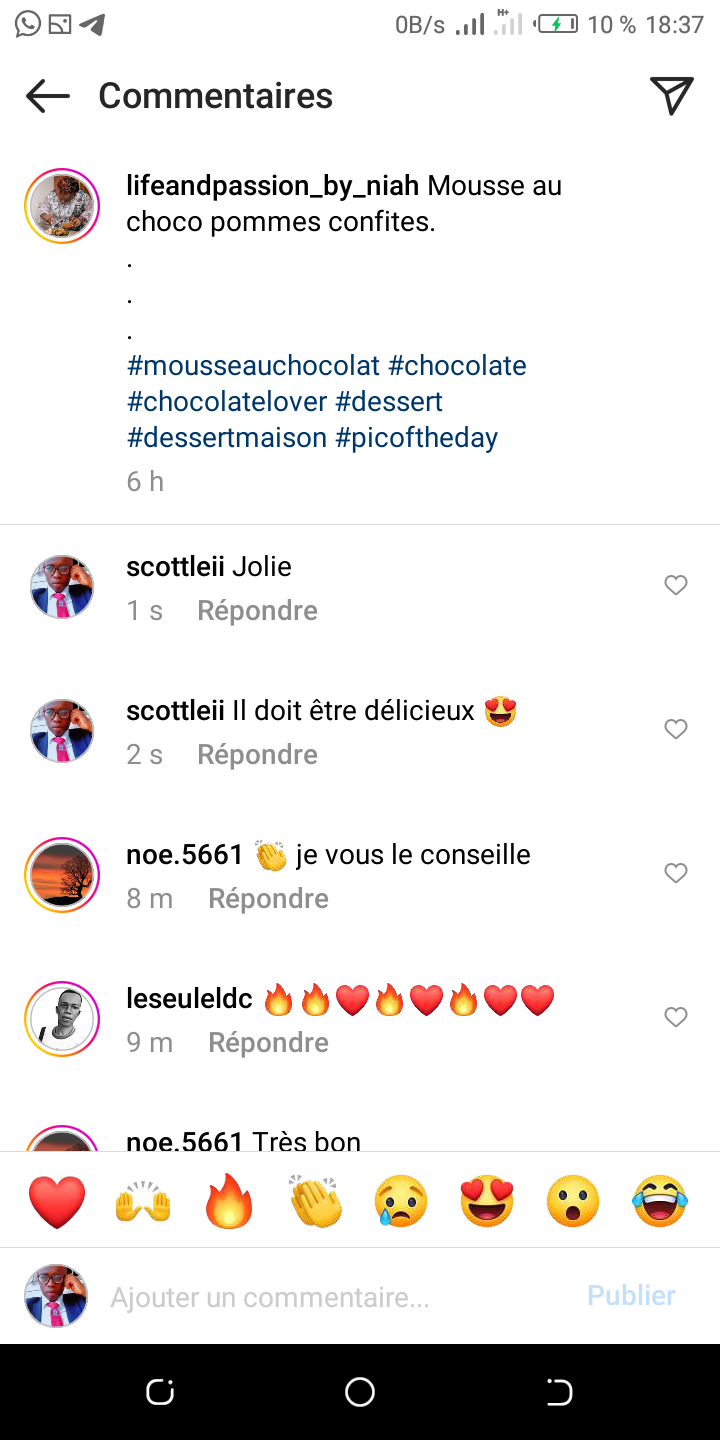Insert the red heart quick emoji

point(57,1201)
